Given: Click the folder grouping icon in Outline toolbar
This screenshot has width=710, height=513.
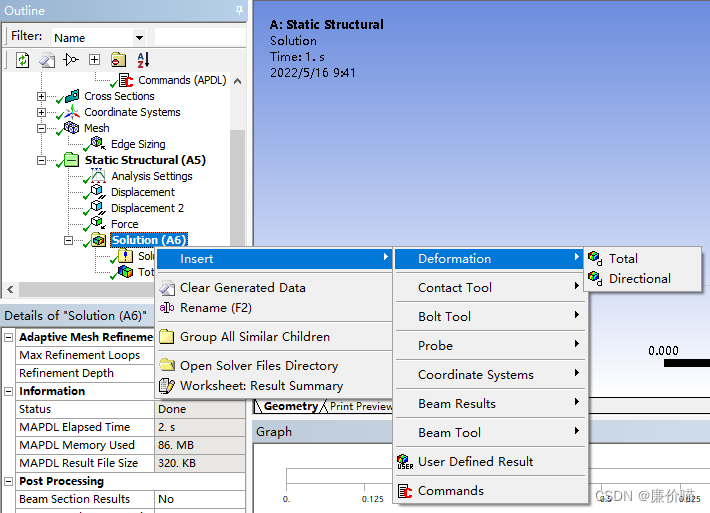Looking at the screenshot, I should (x=118, y=60).
